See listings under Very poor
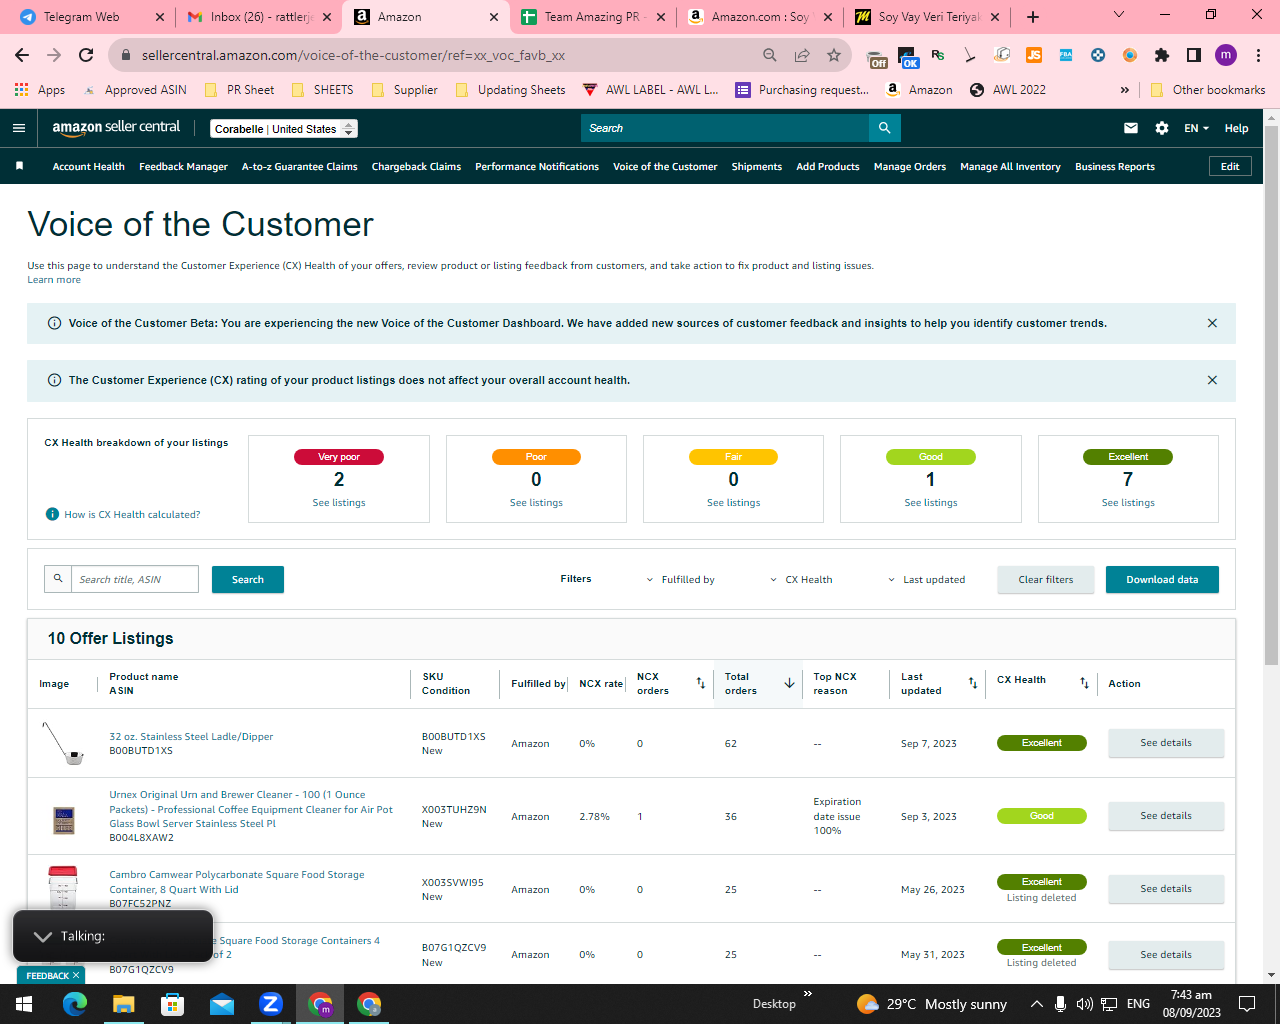 coord(339,503)
